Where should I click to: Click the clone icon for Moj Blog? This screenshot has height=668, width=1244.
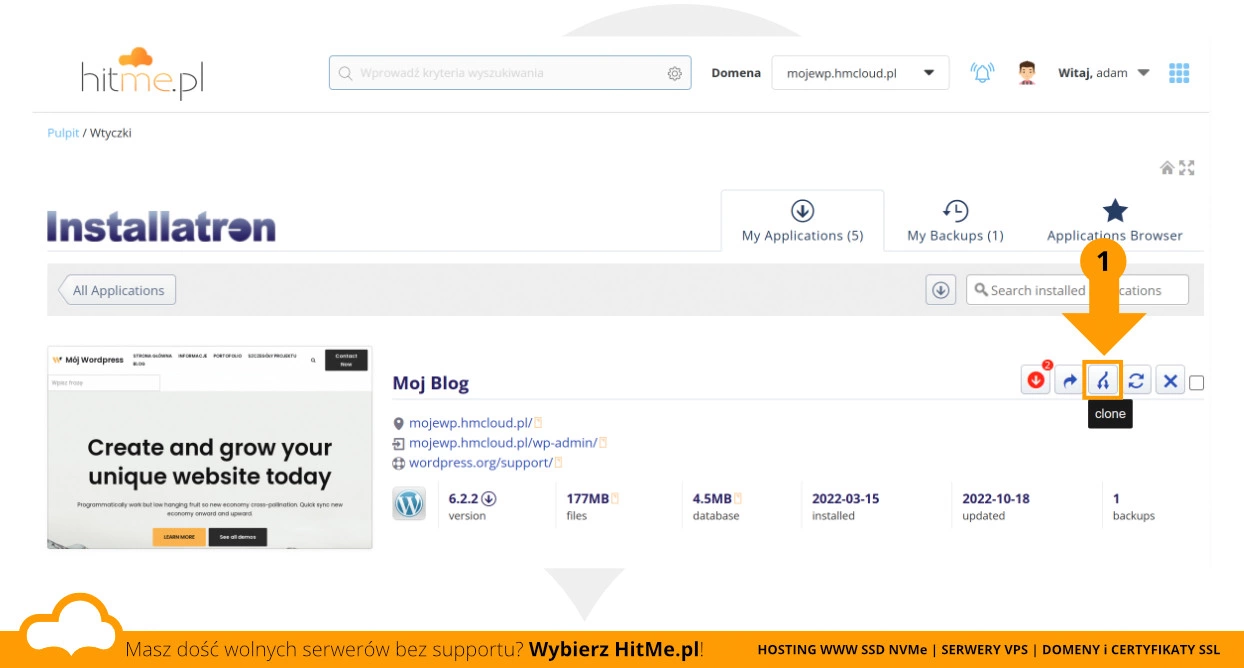click(1103, 381)
